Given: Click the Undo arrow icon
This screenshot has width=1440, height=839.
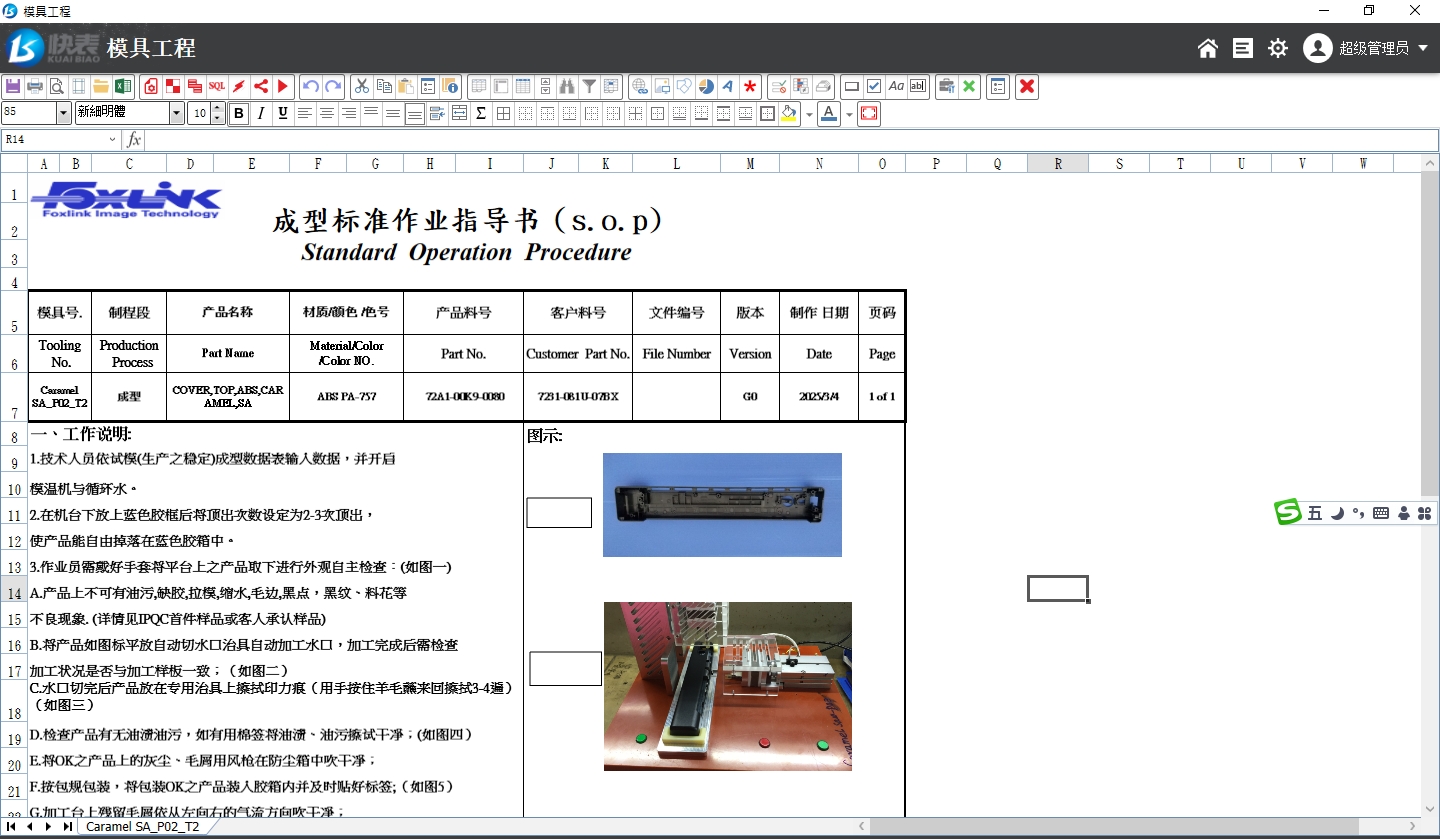Looking at the screenshot, I should click(311, 86).
